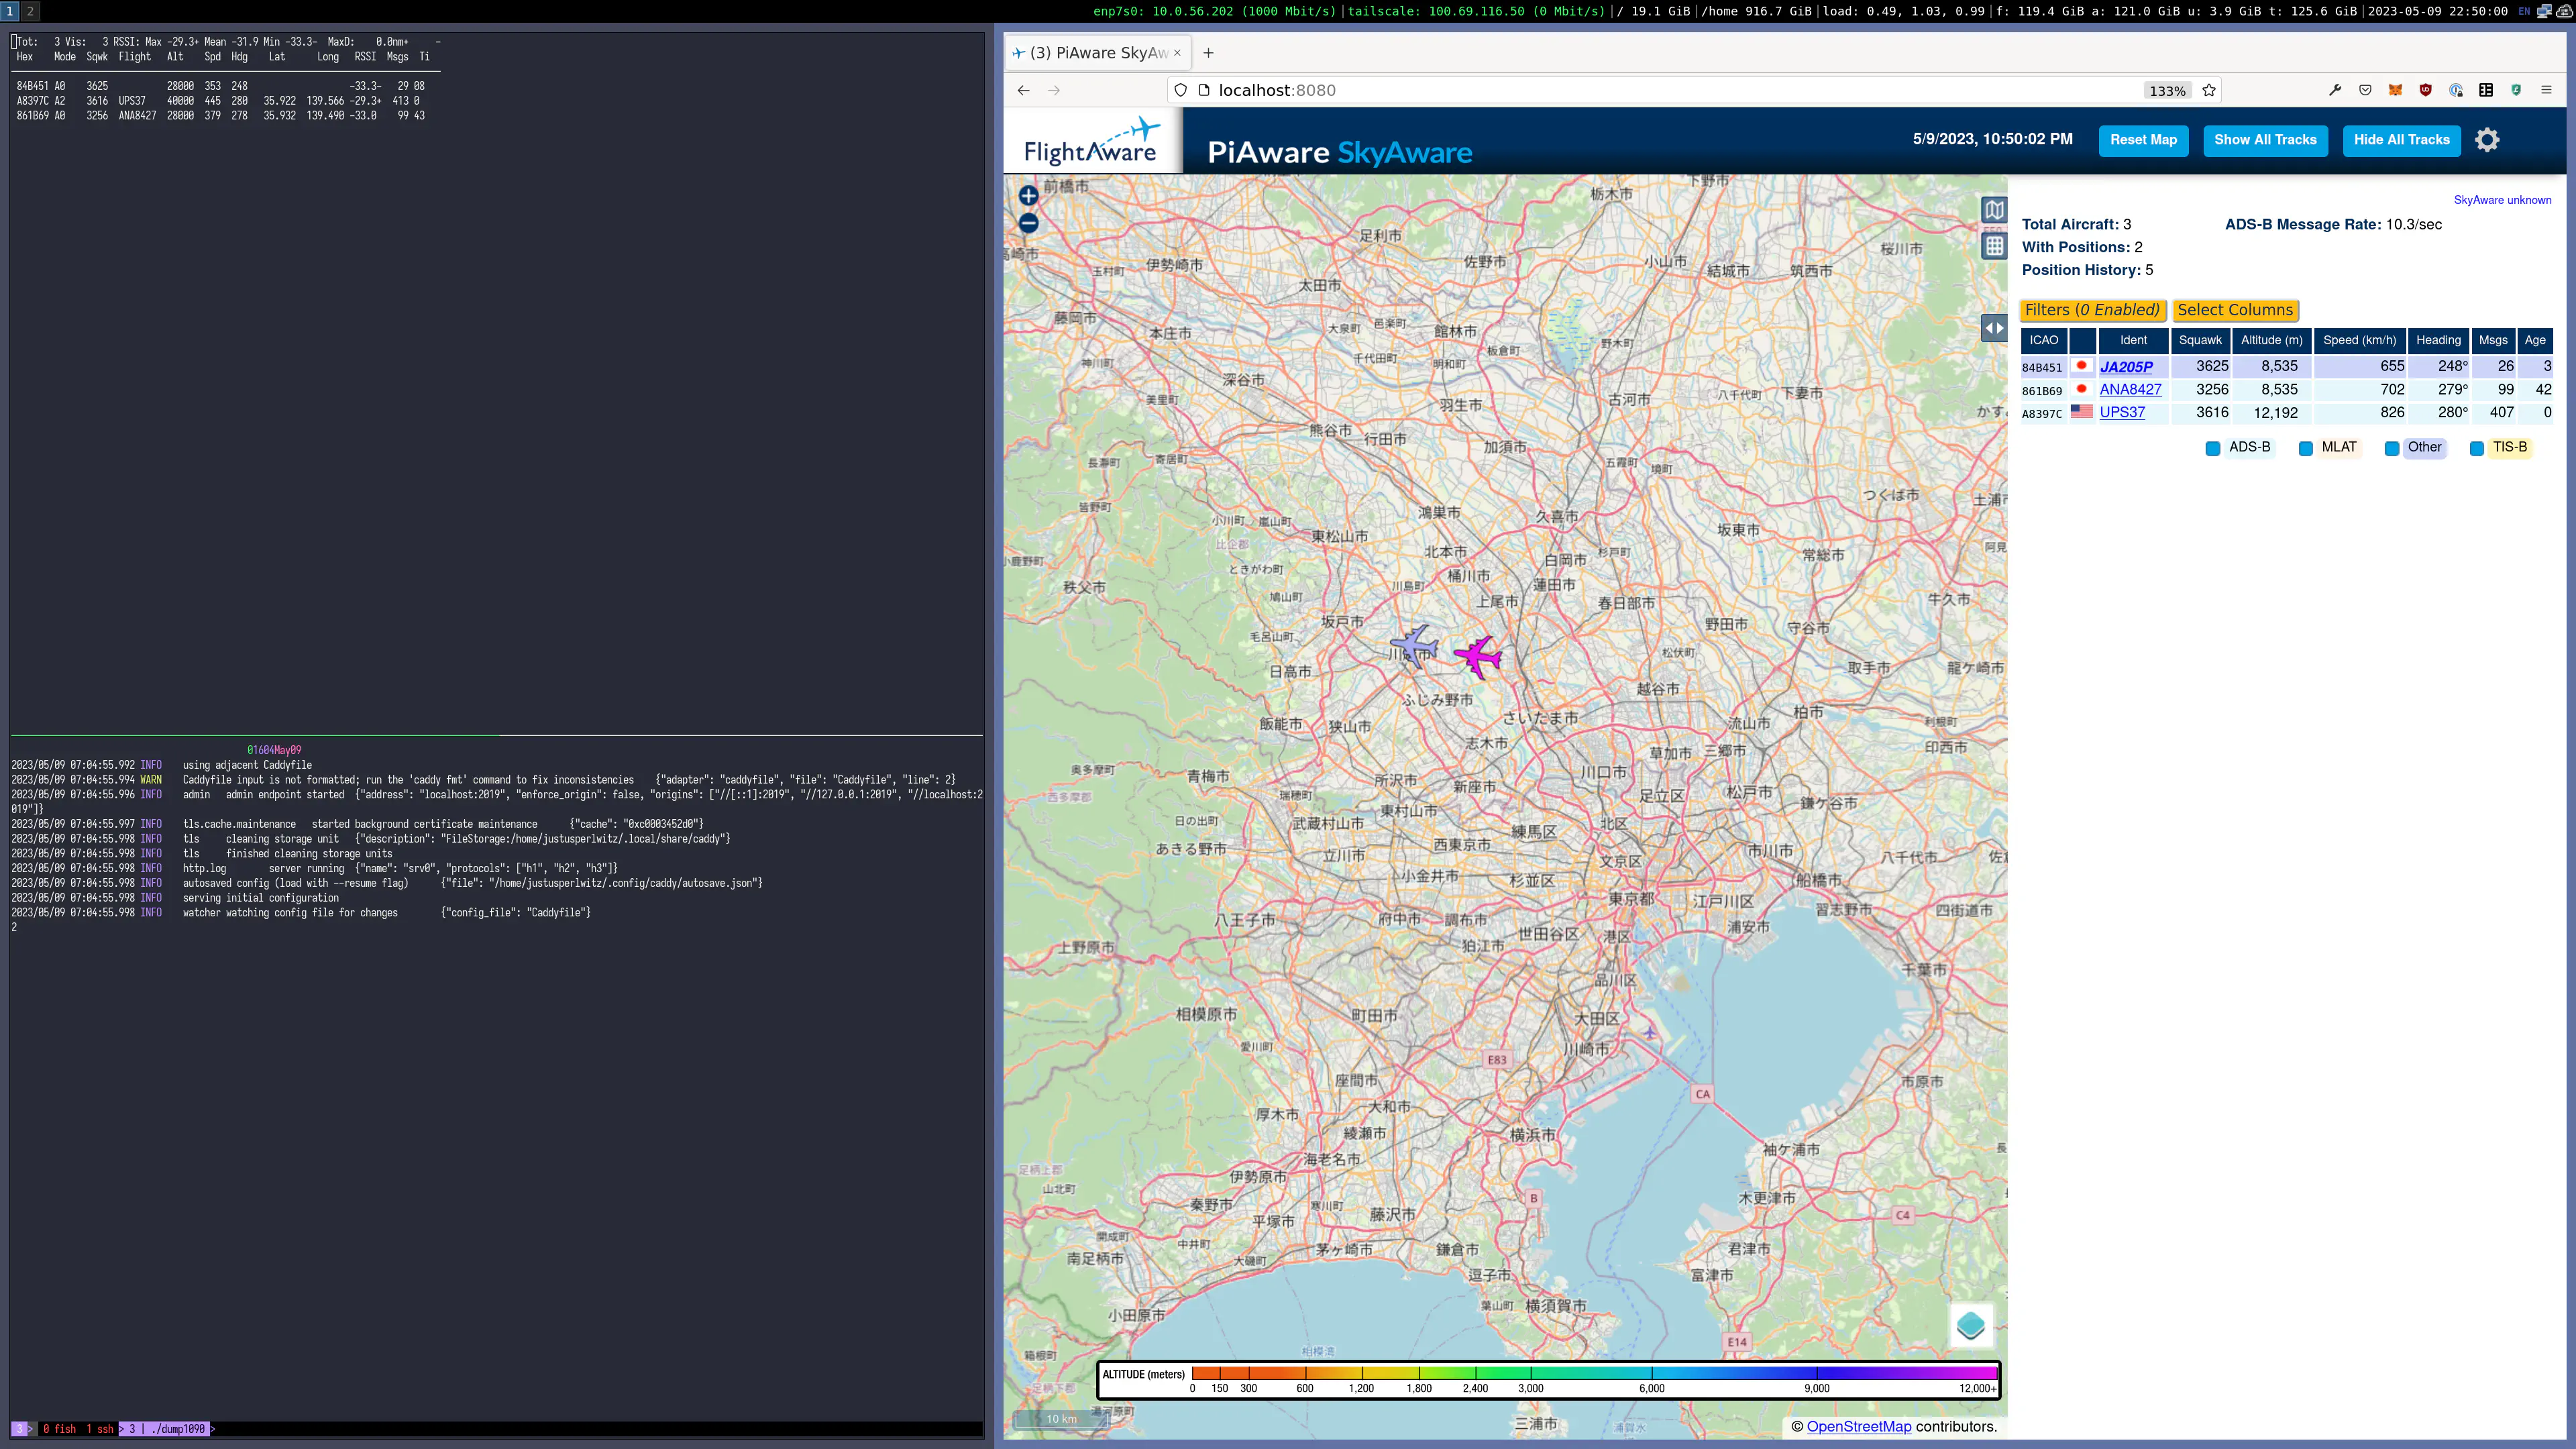Toggle the ADS-B source checkbox
The image size is (2576, 1449).
(x=2213, y=448)
